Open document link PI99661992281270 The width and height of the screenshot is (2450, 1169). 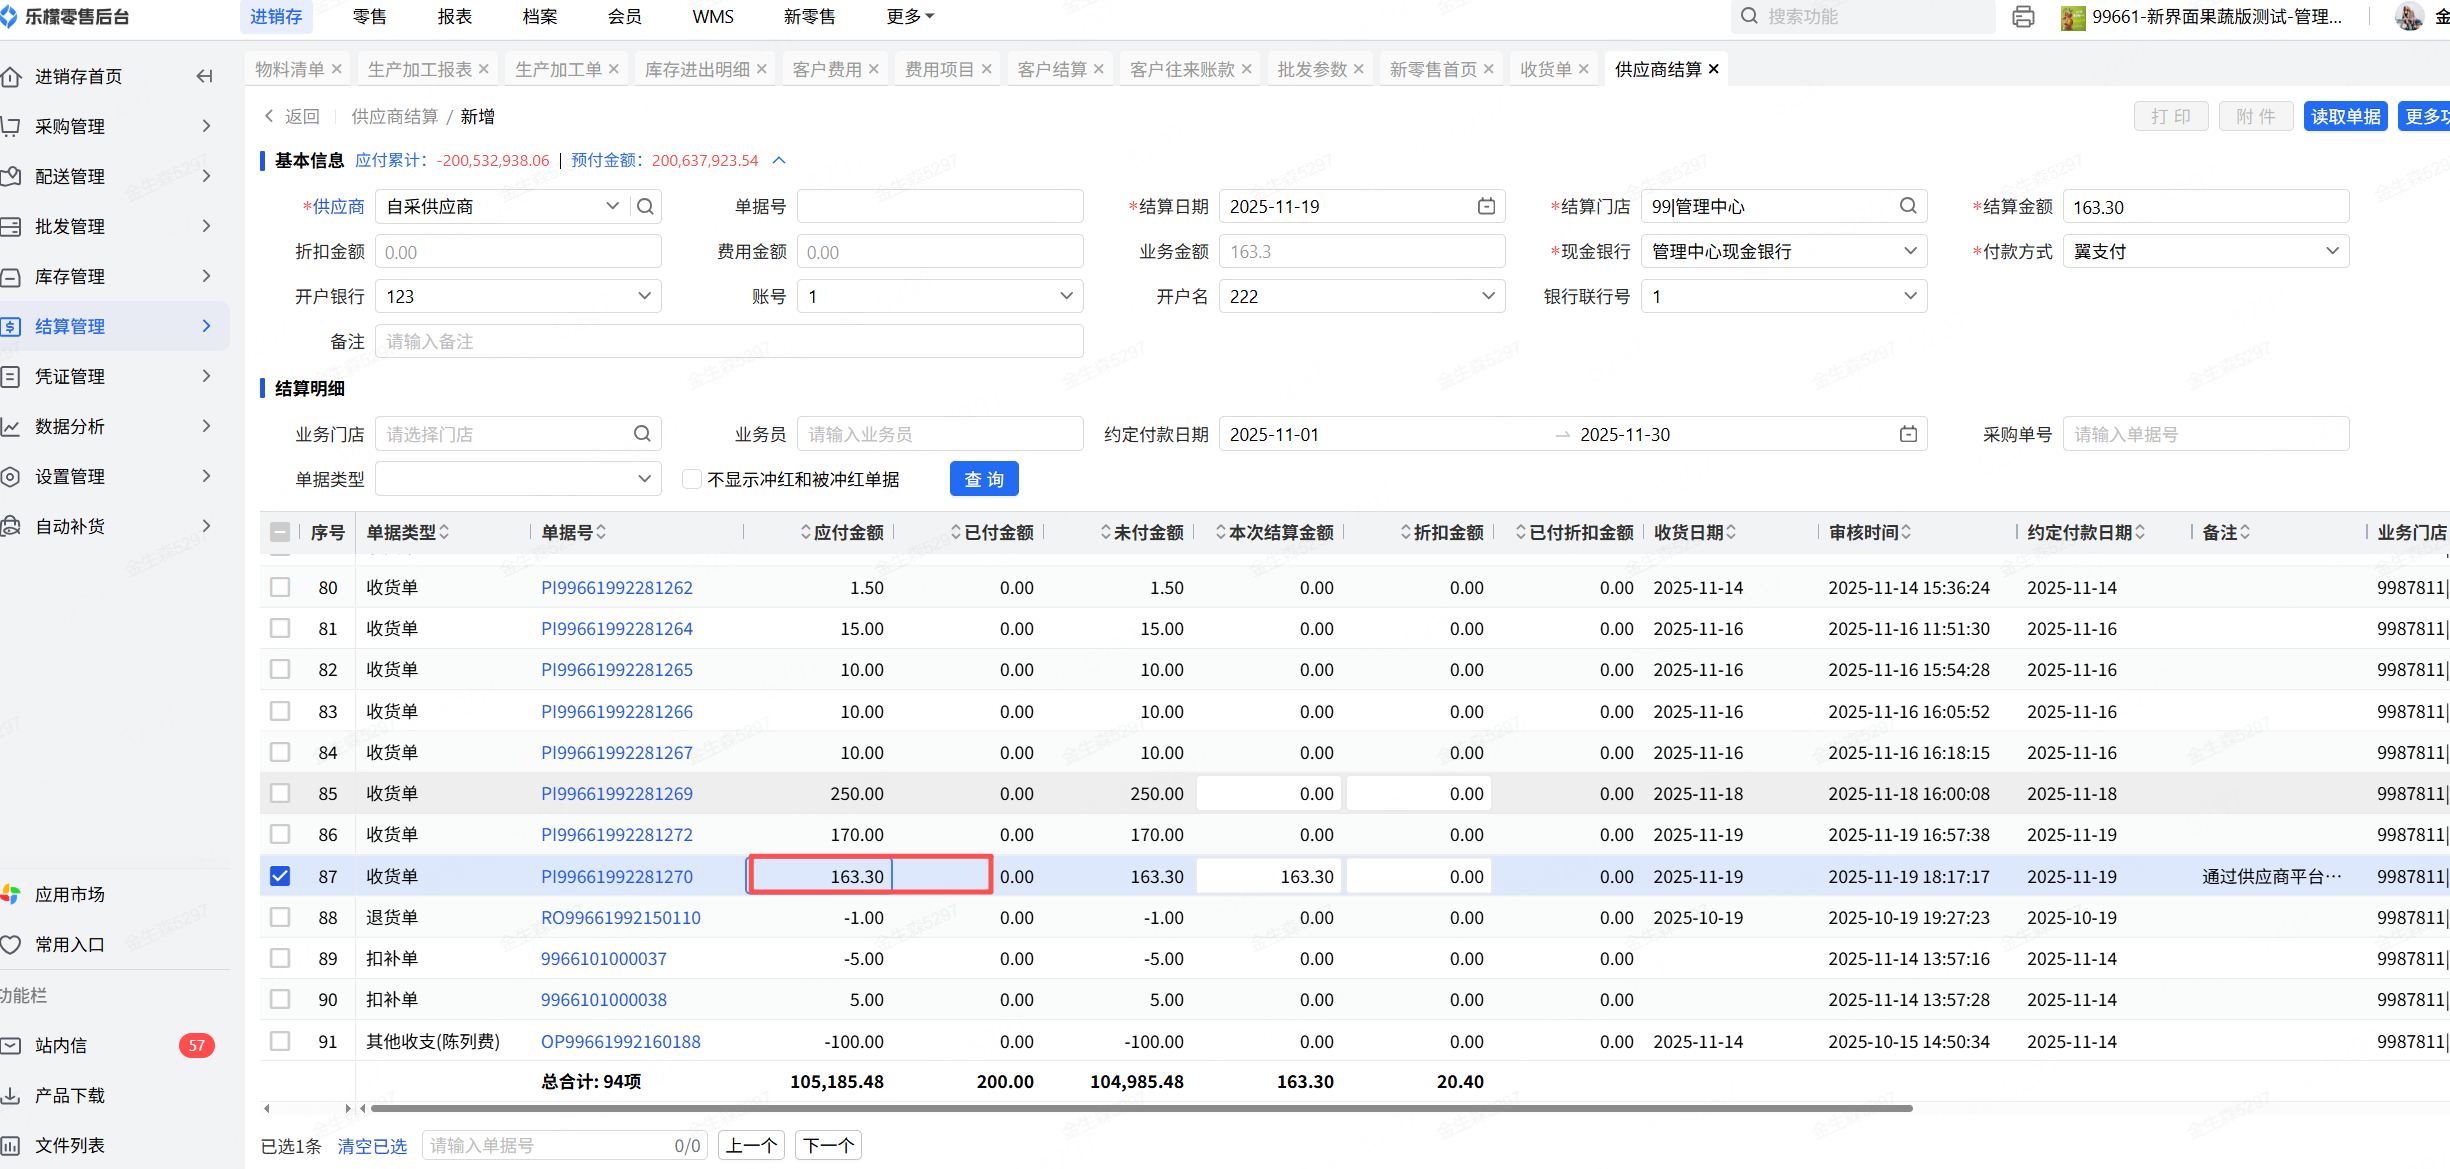pos(616,877)
